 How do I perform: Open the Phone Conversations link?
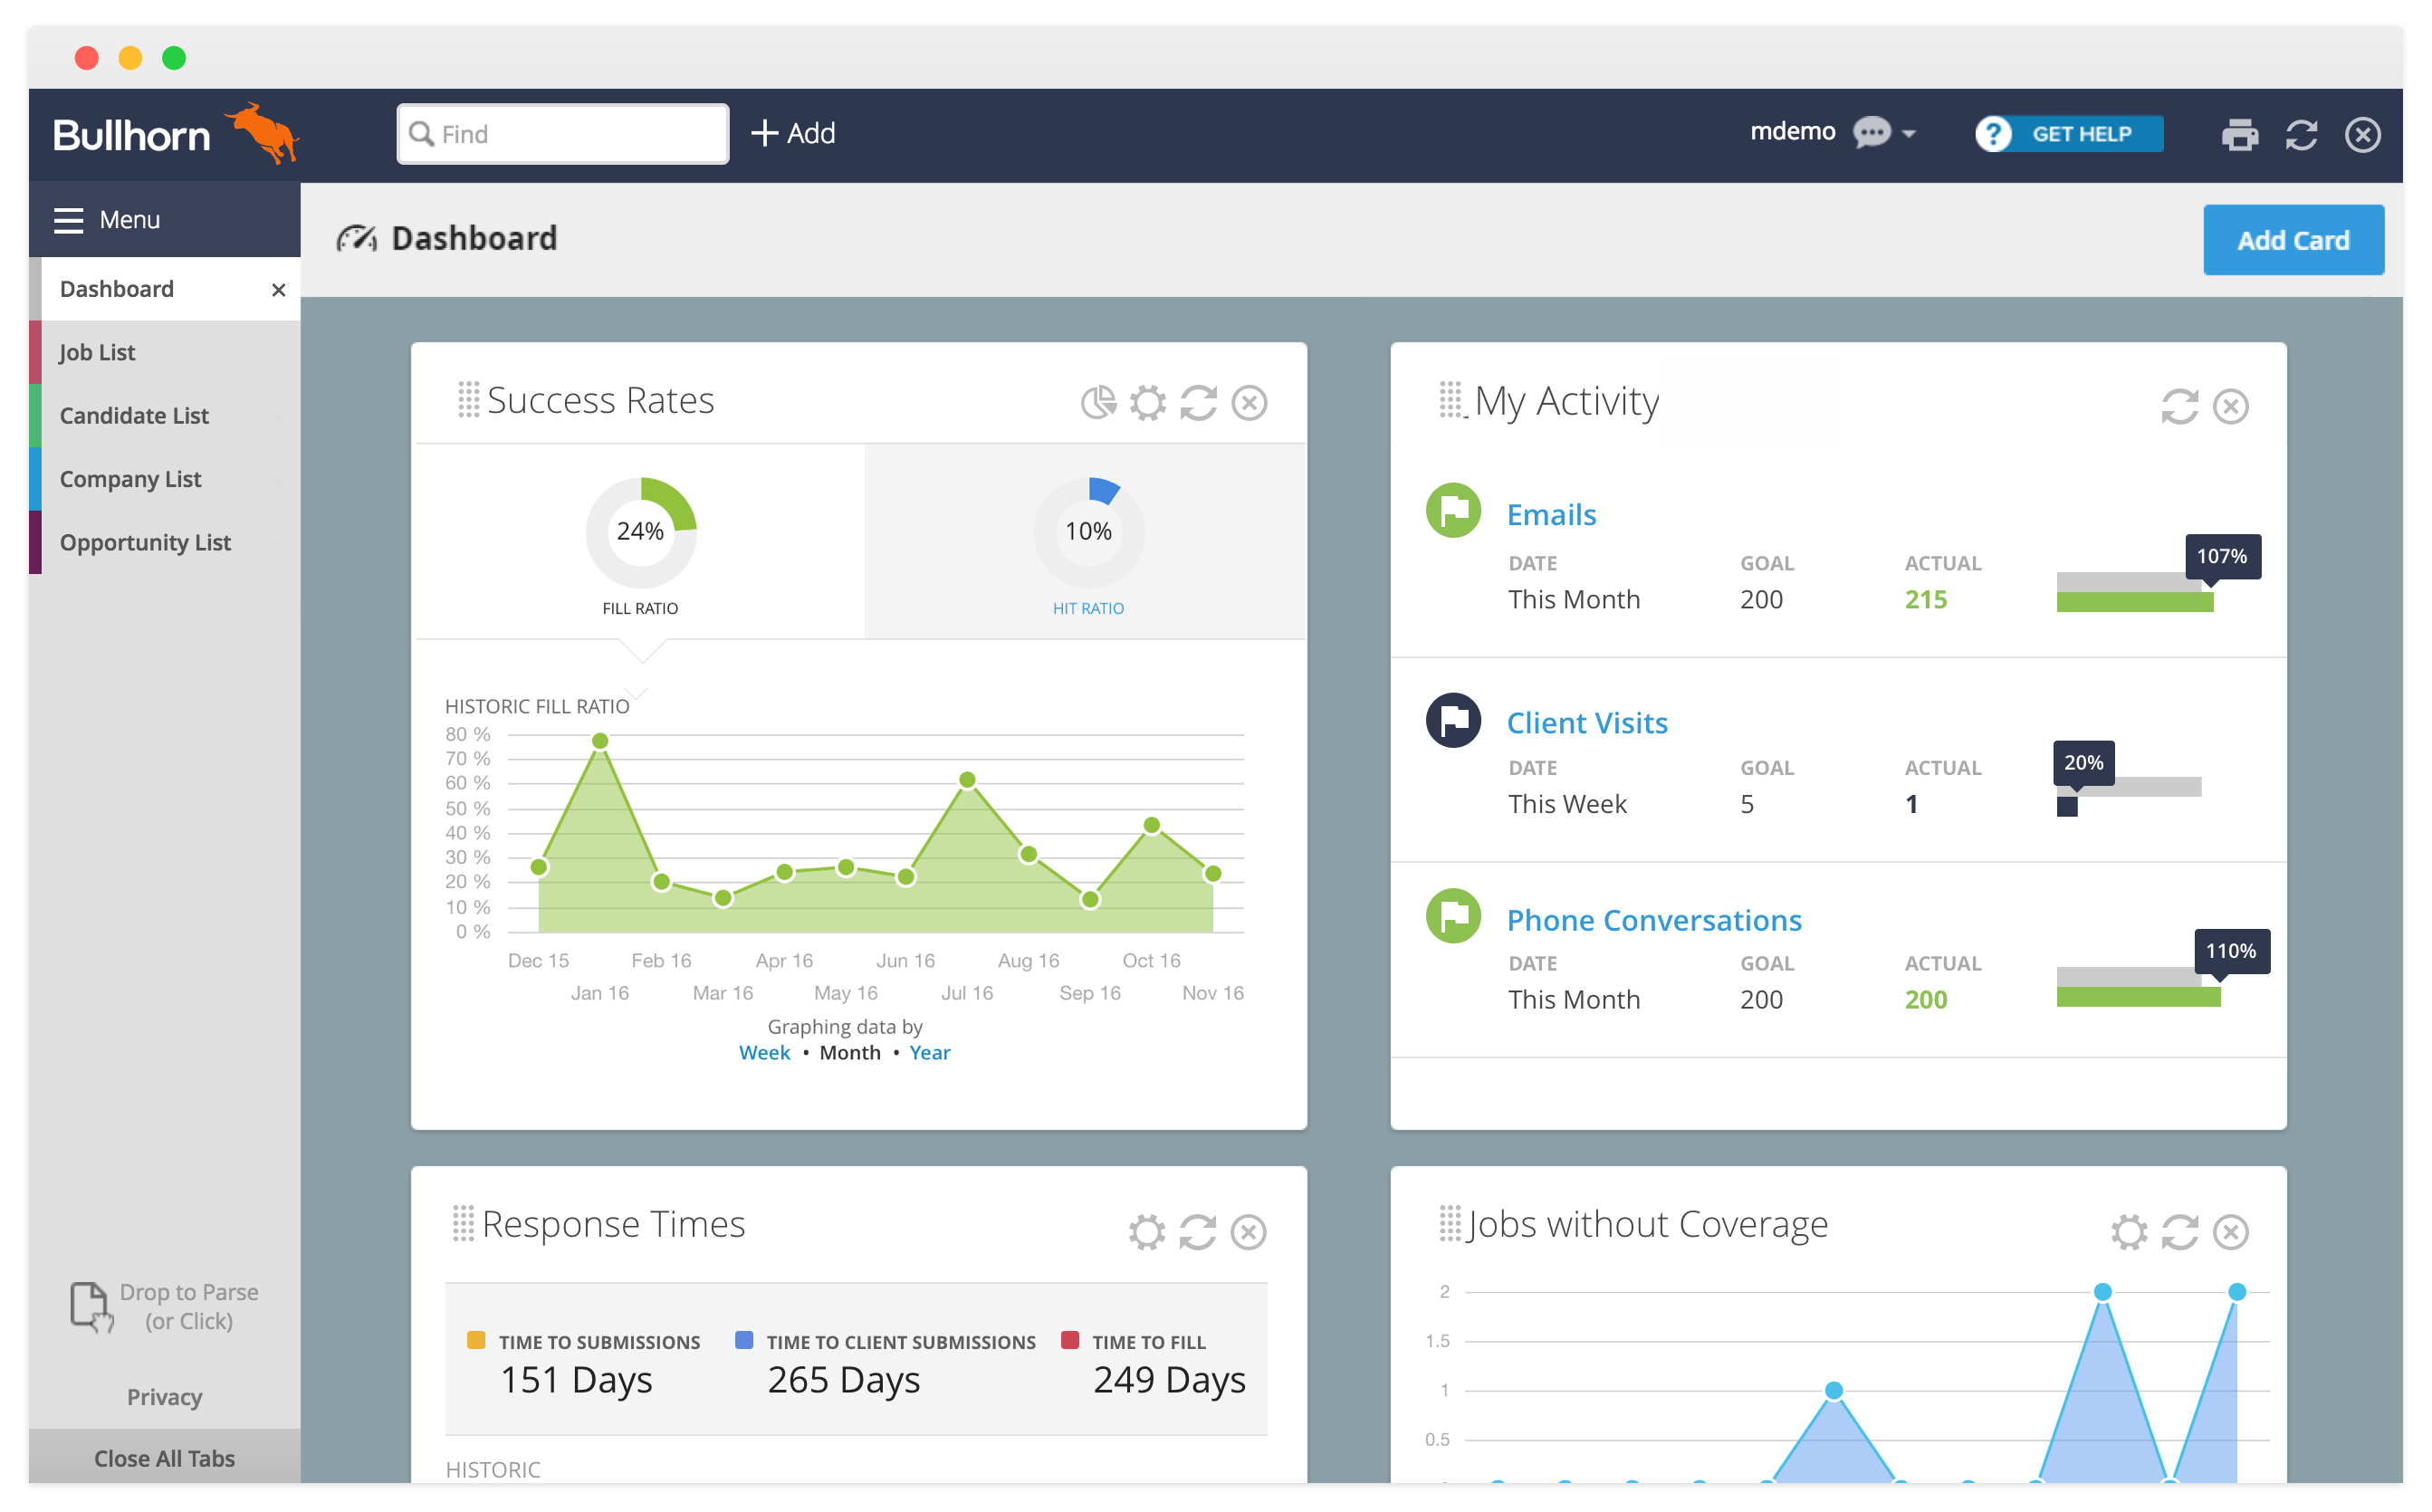pos(1654,920)
